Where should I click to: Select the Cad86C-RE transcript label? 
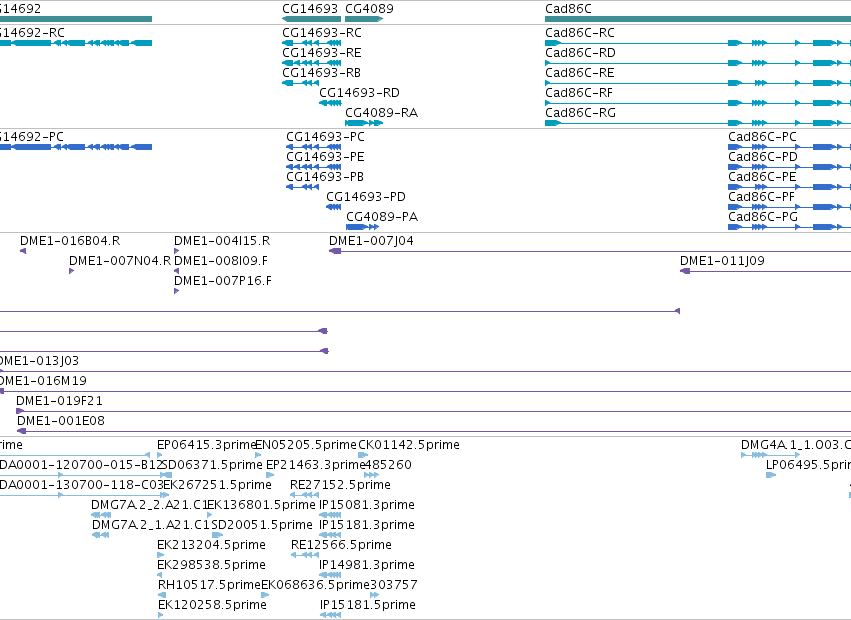coord(580,73)
